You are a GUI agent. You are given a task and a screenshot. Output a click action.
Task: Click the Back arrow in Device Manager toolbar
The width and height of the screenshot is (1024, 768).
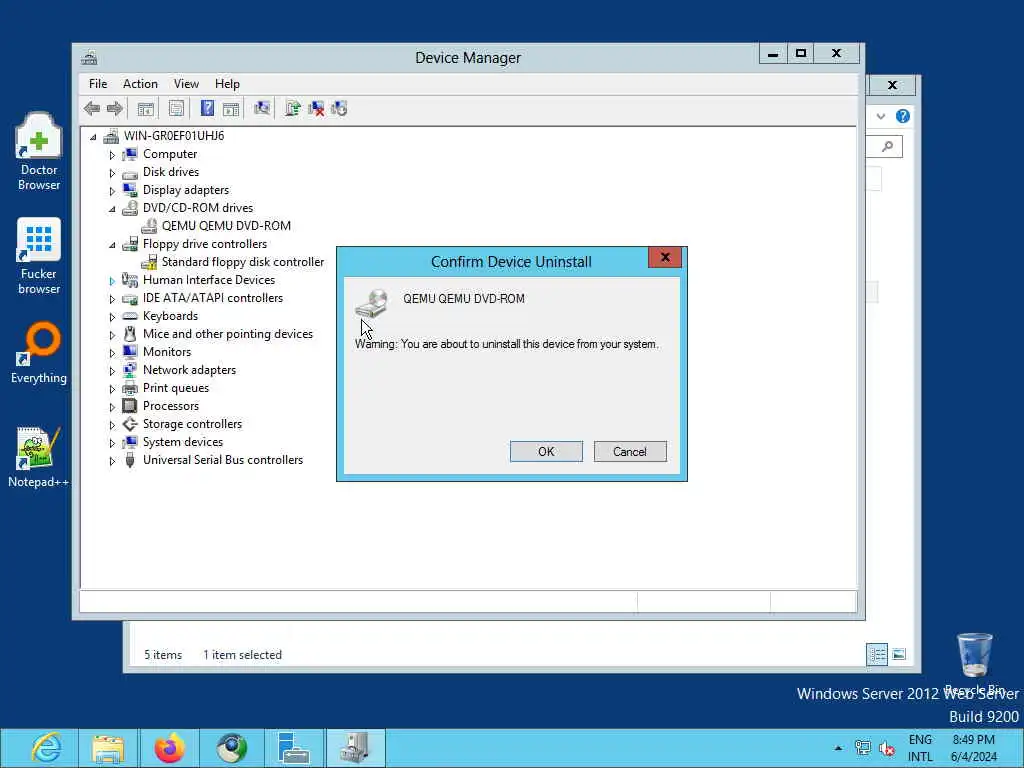(x=92, y=108)
